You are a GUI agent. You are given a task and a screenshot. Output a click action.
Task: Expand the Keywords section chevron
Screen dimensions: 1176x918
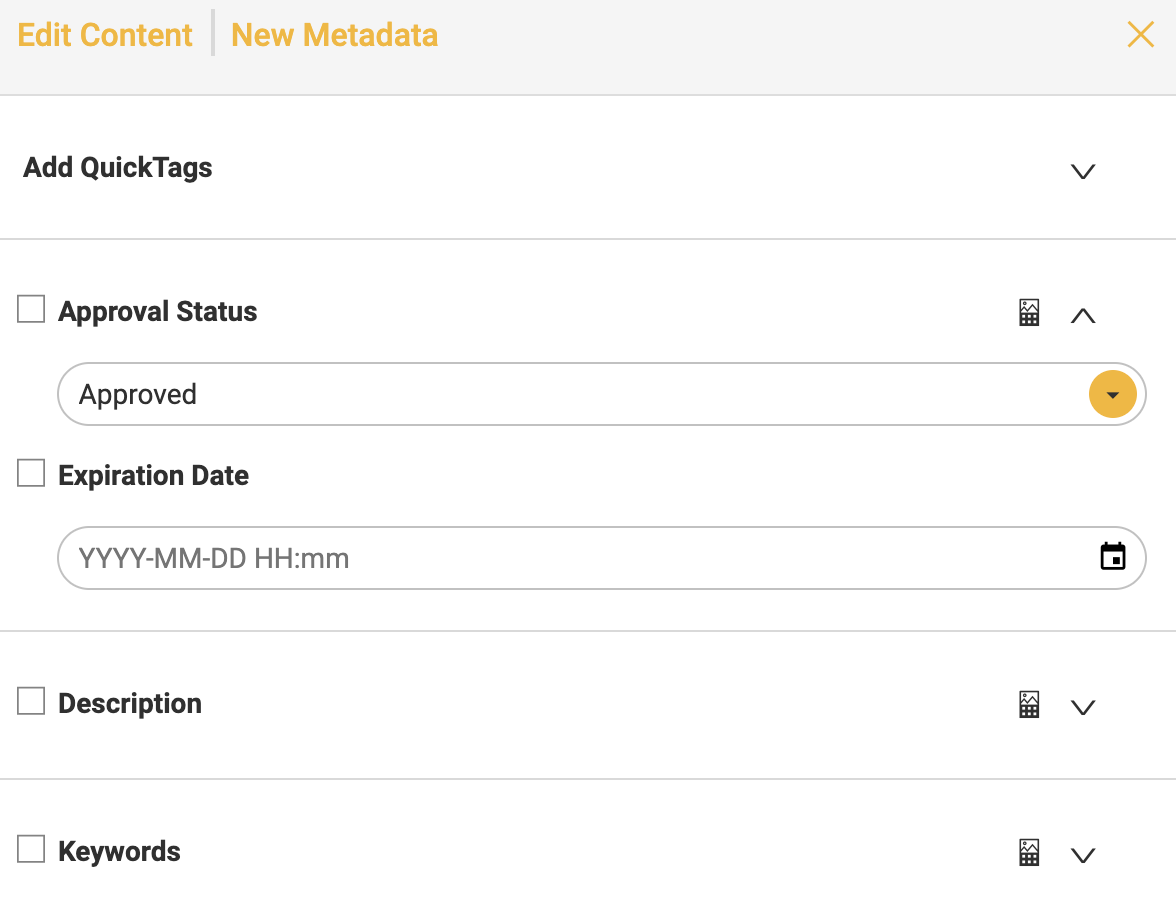coord(1082,855)
